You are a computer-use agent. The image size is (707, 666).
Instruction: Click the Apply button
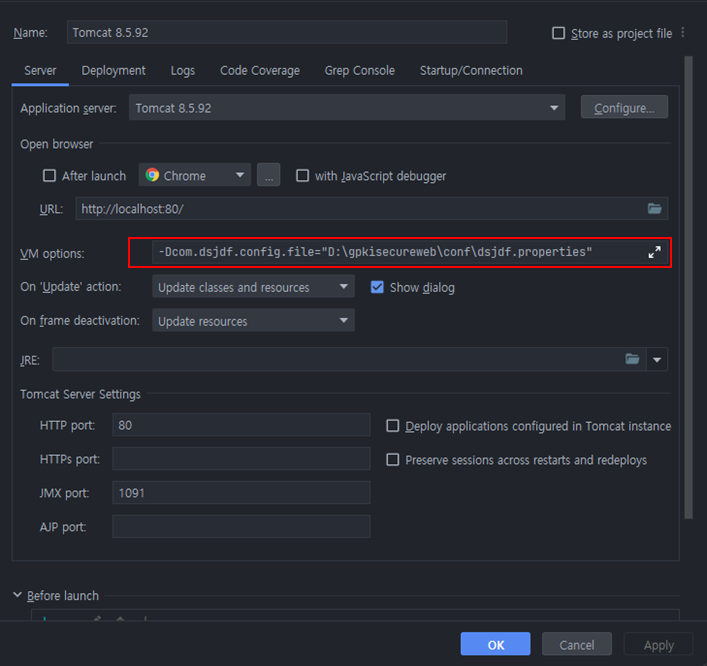pos(658,644)
